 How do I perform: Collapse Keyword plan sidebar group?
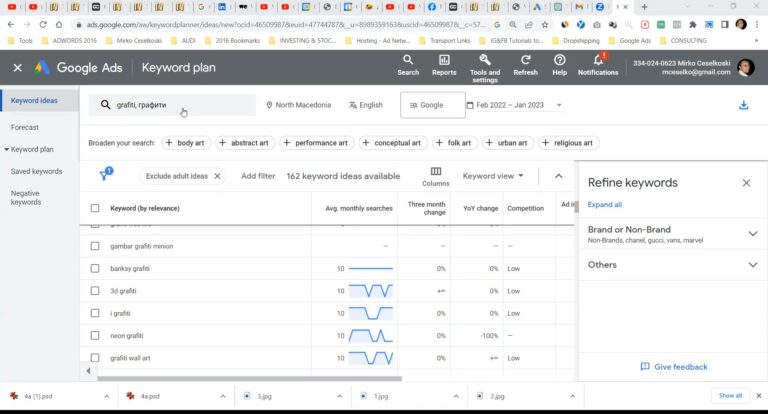tap(7, 149)
